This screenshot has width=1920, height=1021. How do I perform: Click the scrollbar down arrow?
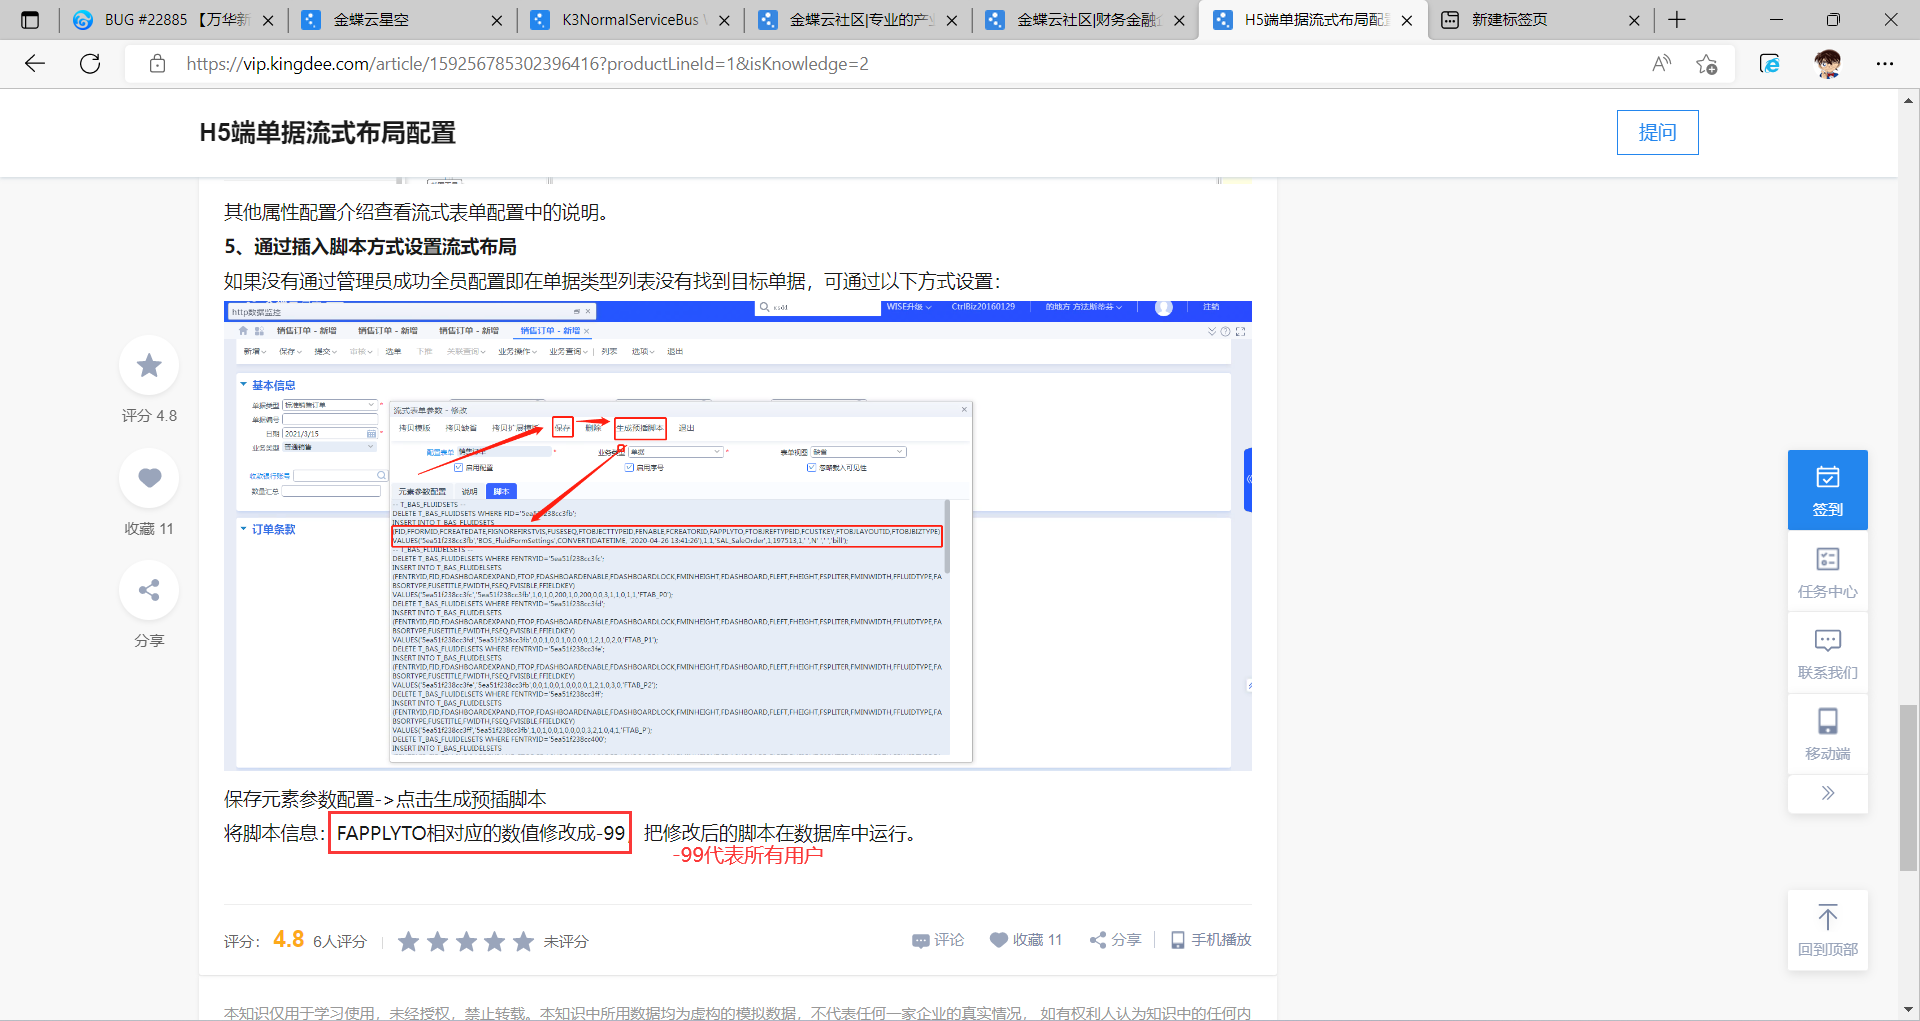pyautogui.click(x=1908, y=1009)
